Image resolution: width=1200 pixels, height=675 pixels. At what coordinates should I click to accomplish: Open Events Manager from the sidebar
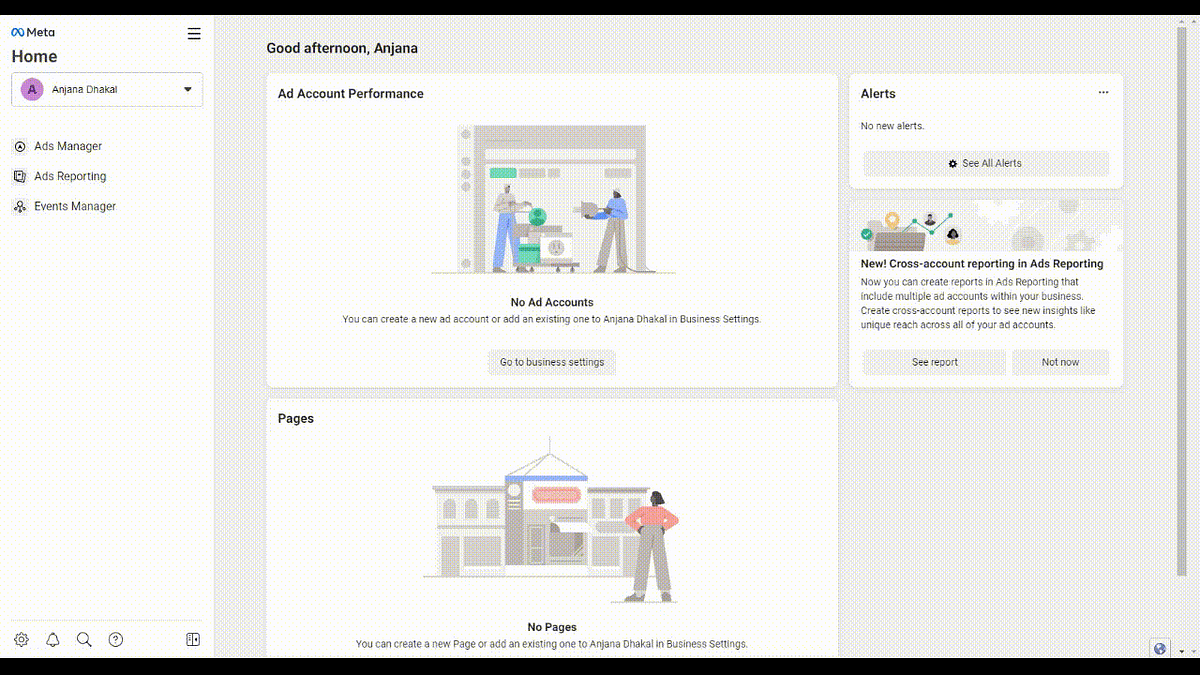pyautogui.click(x=75, y=206)
